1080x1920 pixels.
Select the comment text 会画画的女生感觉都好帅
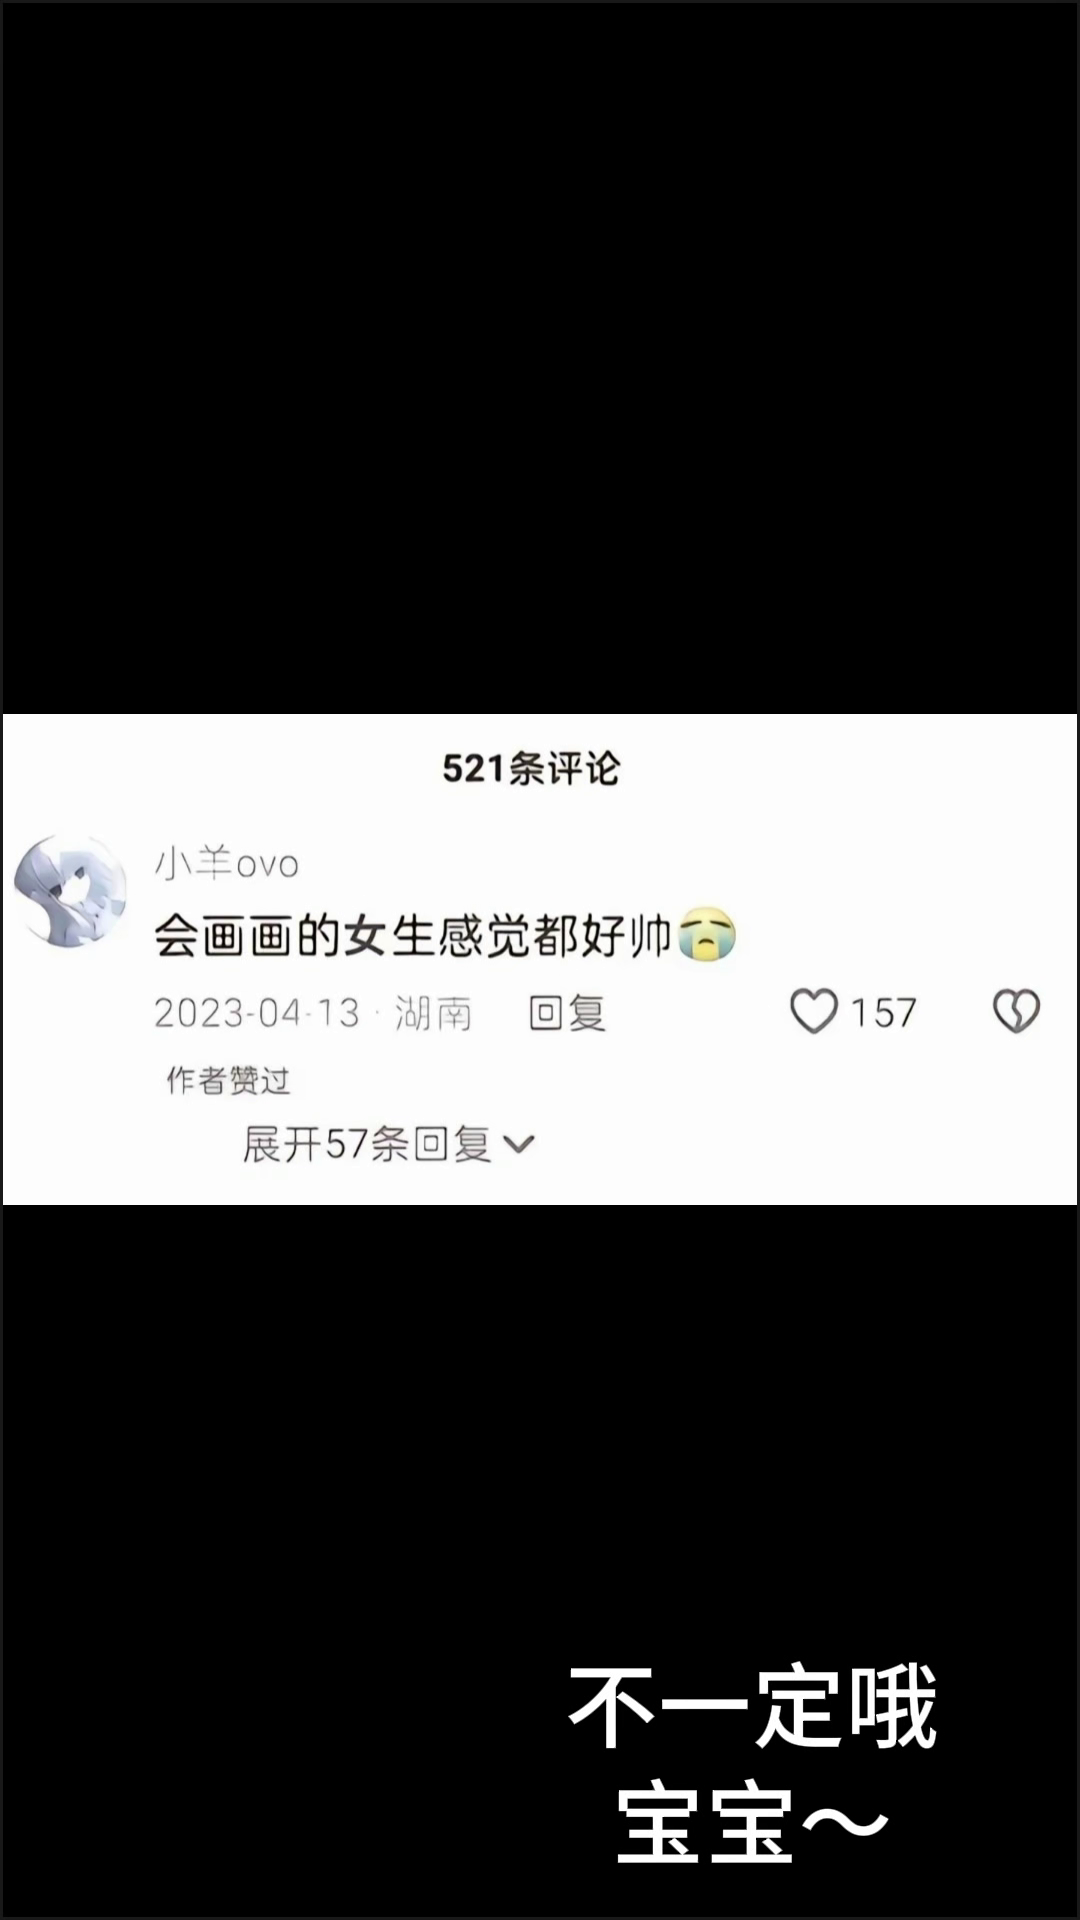point(412,936)
